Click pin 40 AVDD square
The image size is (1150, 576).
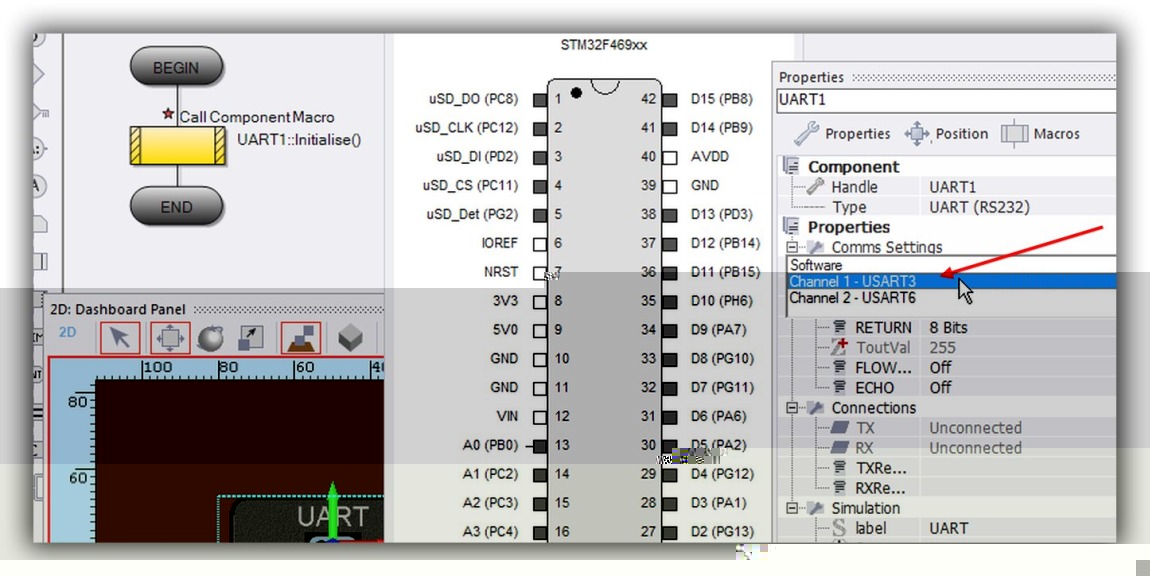(670, 157)
